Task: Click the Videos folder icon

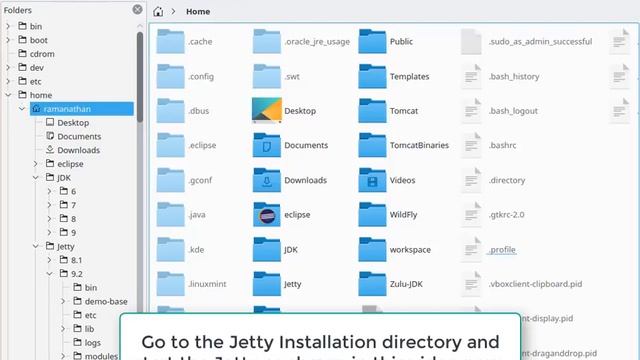Action: 372,180
